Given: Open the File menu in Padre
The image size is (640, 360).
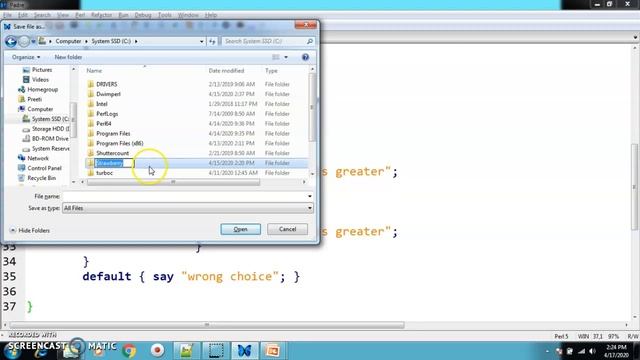Looking at the screenshot, I should coord(7,15).
